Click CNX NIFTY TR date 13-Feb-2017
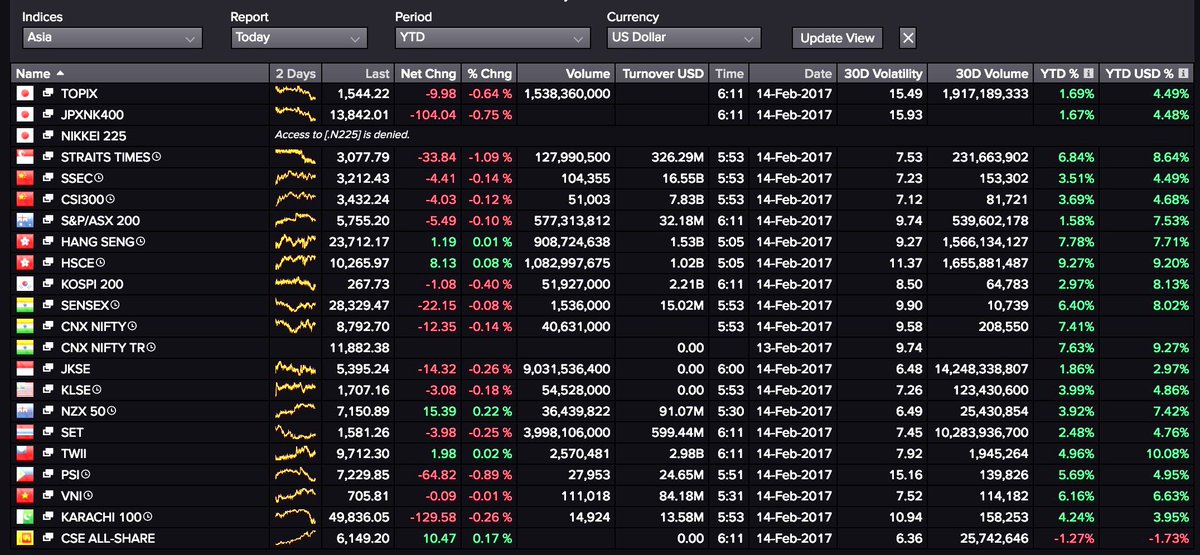 795,347
